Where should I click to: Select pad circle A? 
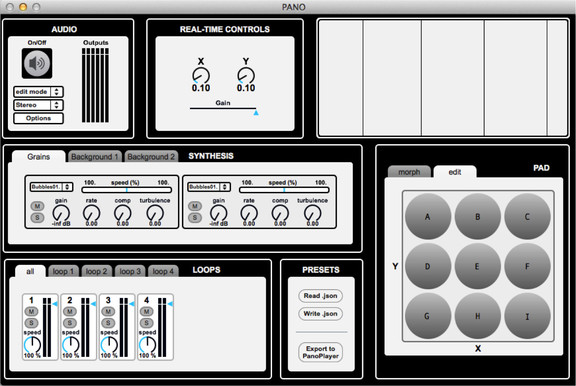click(x=428, y=216)
